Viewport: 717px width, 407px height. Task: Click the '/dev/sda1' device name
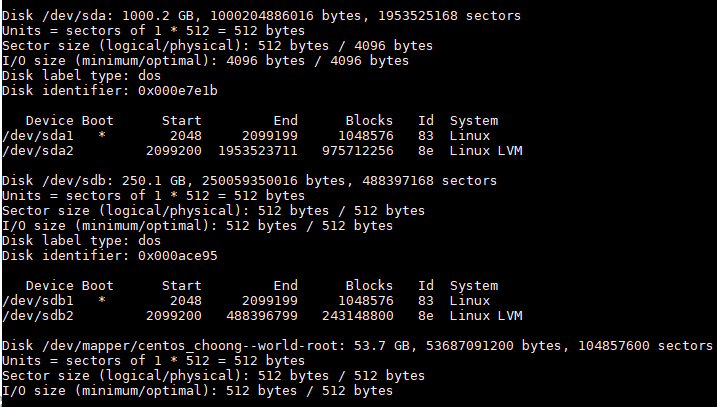point(38,136)
